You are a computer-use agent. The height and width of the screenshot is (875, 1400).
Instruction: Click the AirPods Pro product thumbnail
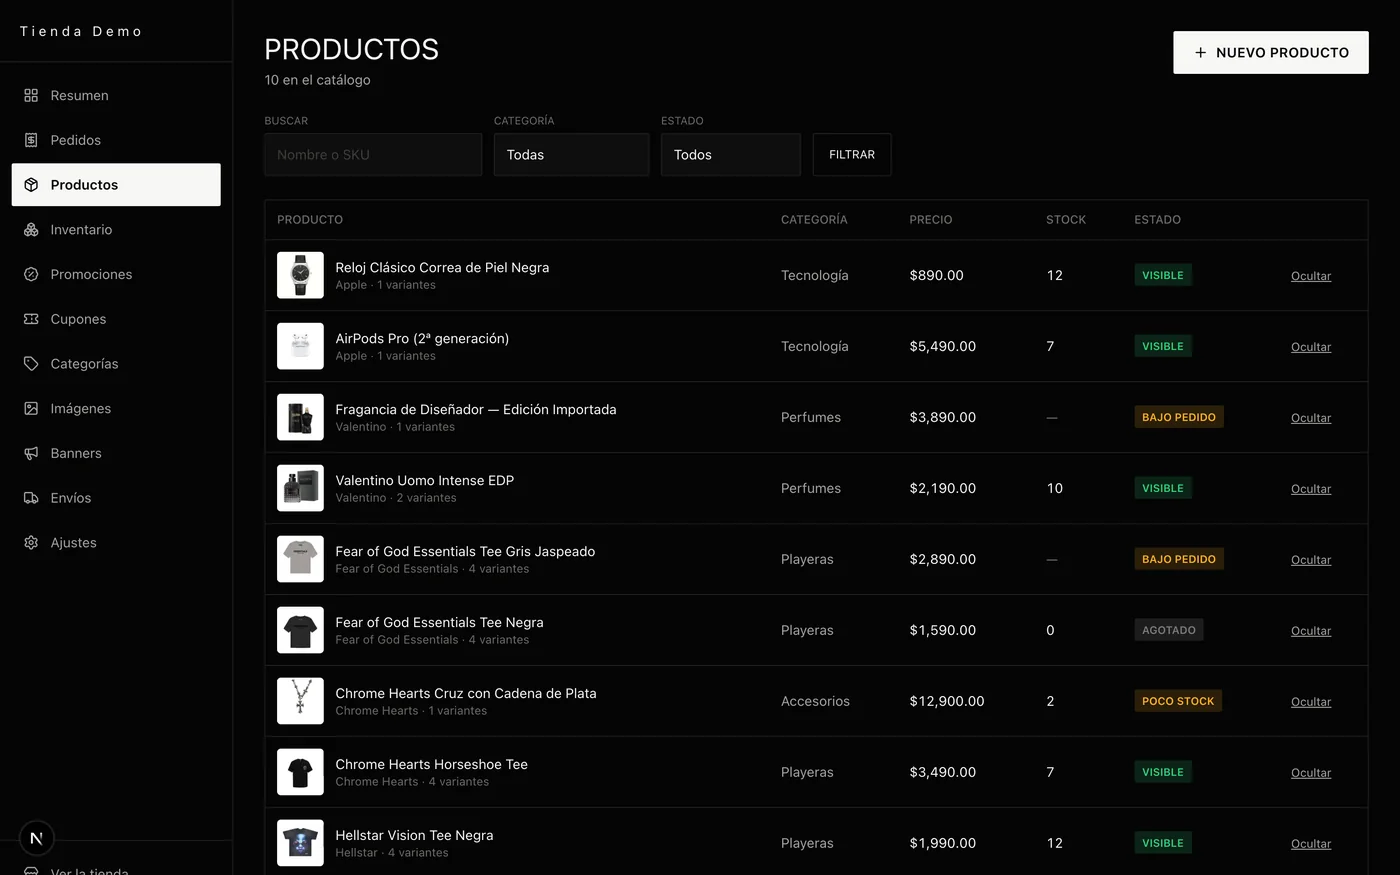pyautogui.click(x=300, y=346)
